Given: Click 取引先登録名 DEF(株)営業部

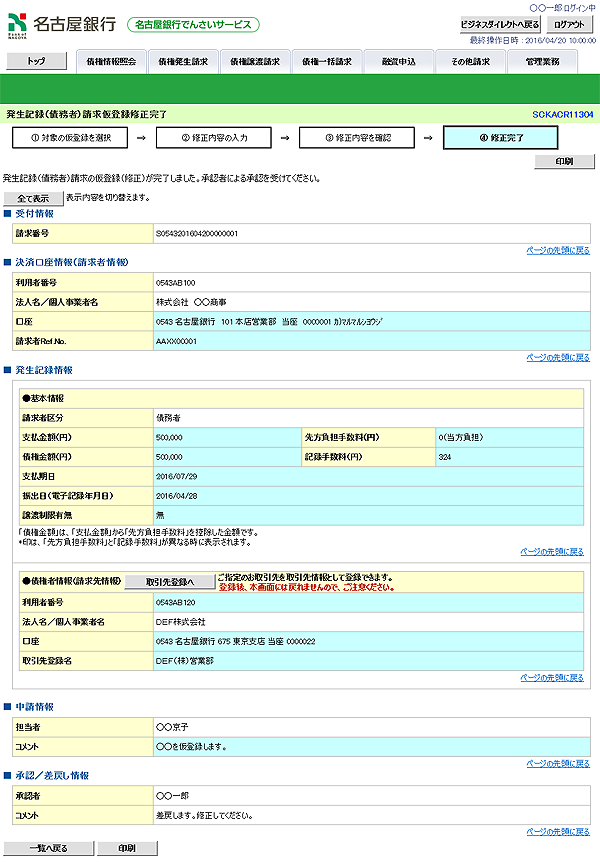Looking at the screenshot, I should [x=184, y=661].
